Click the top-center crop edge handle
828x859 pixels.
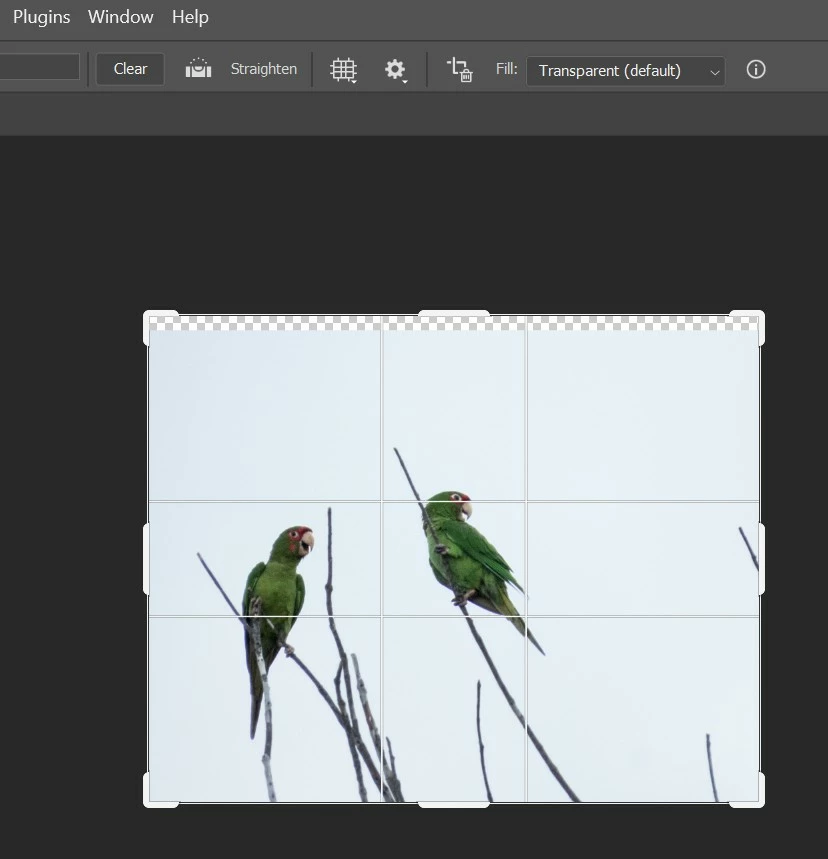point(454,313)
